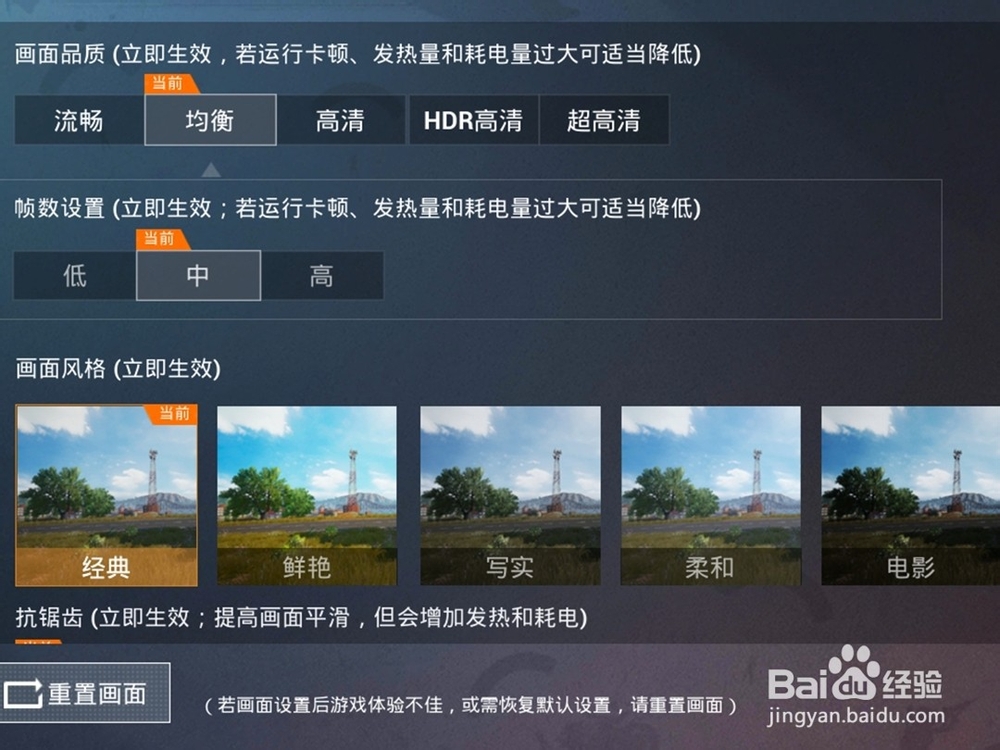Click the reset arrow icon in 重置画面
This screenshot has width=1000, height=750.
tap(23, 694)
